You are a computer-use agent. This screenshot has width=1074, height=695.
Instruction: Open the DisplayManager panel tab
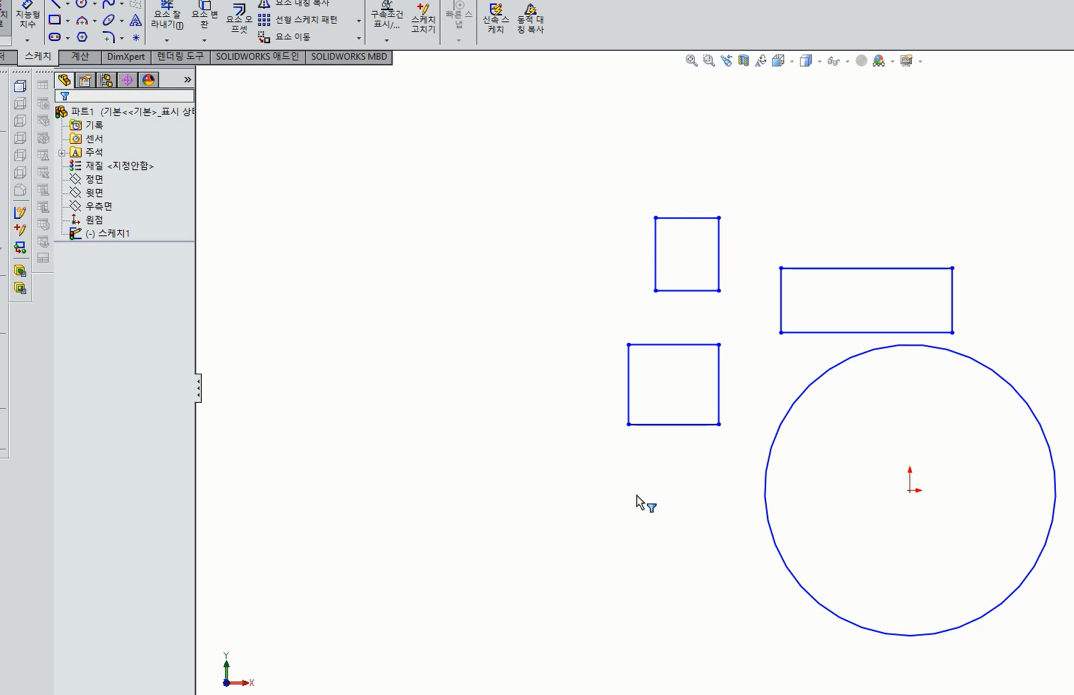tap(149, 80)
